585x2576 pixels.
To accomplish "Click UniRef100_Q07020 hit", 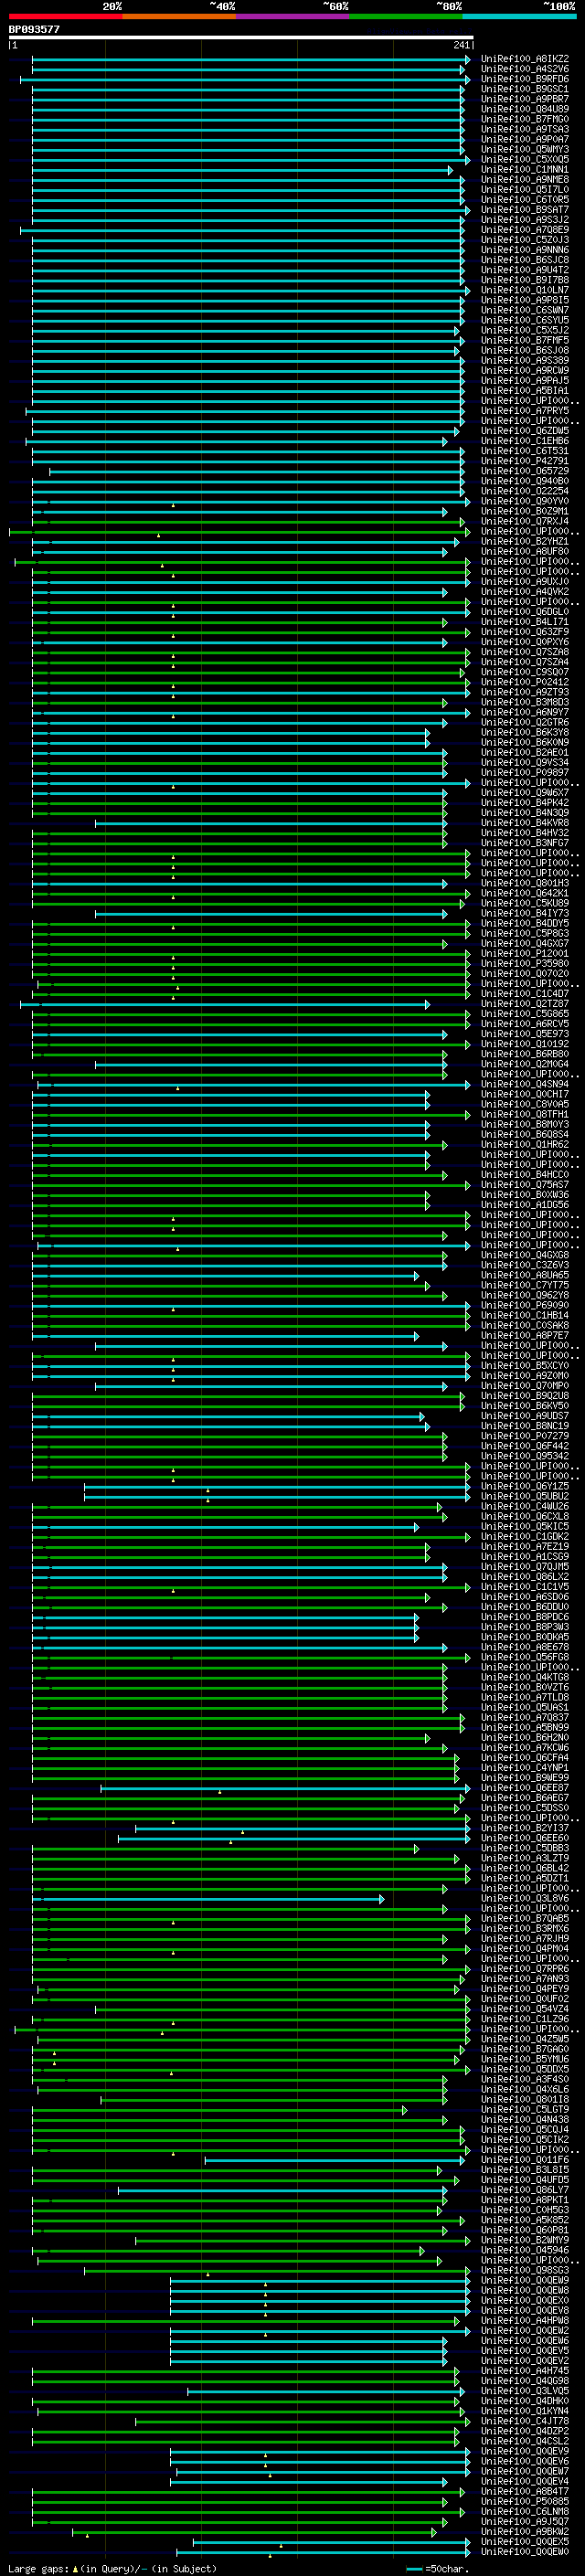I will pyautogui.click(x=525, y=973).
